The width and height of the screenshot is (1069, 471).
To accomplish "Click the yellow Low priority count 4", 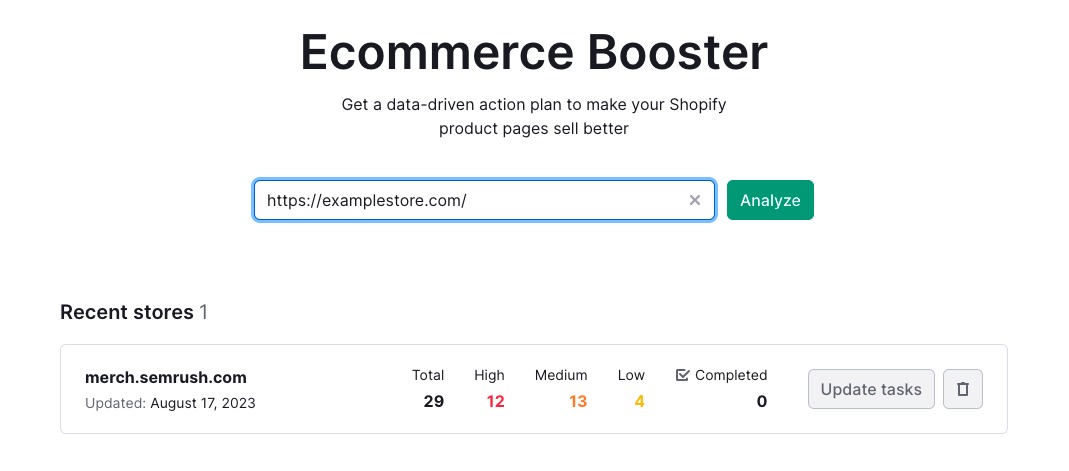I will click(639, 401).
